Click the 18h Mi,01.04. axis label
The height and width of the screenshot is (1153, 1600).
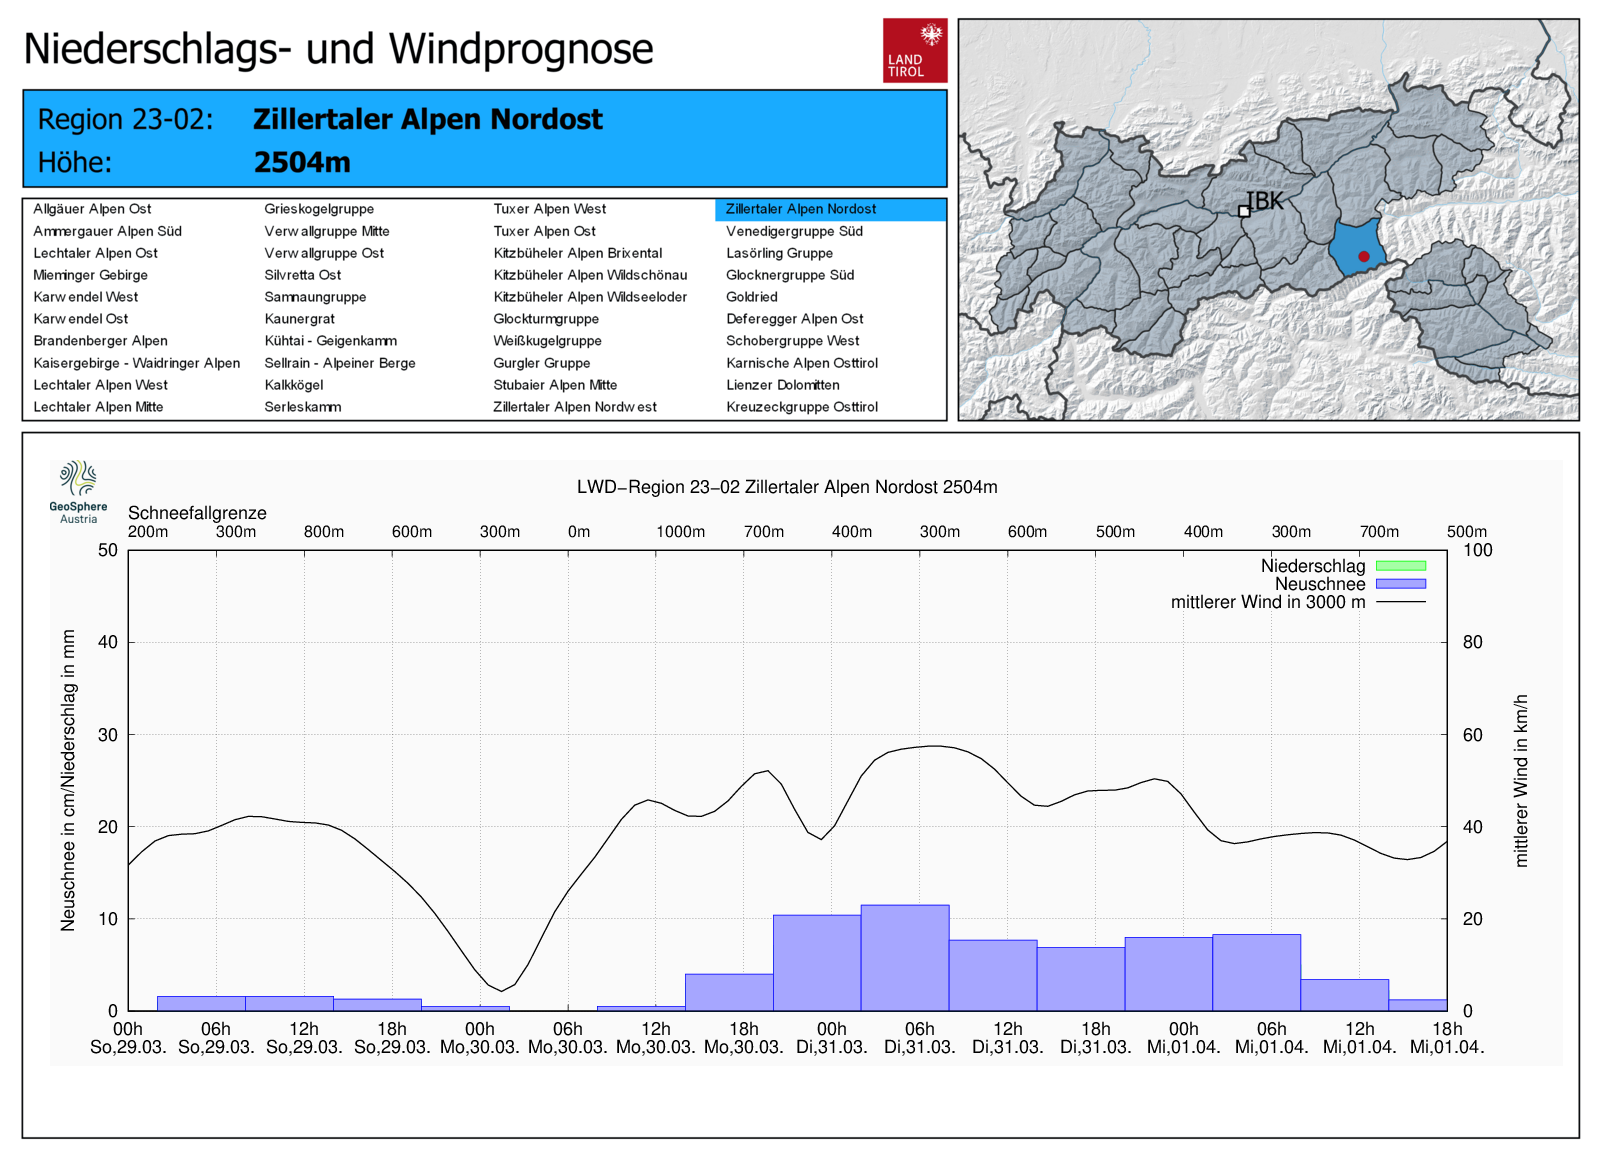pos(1447,1038)
